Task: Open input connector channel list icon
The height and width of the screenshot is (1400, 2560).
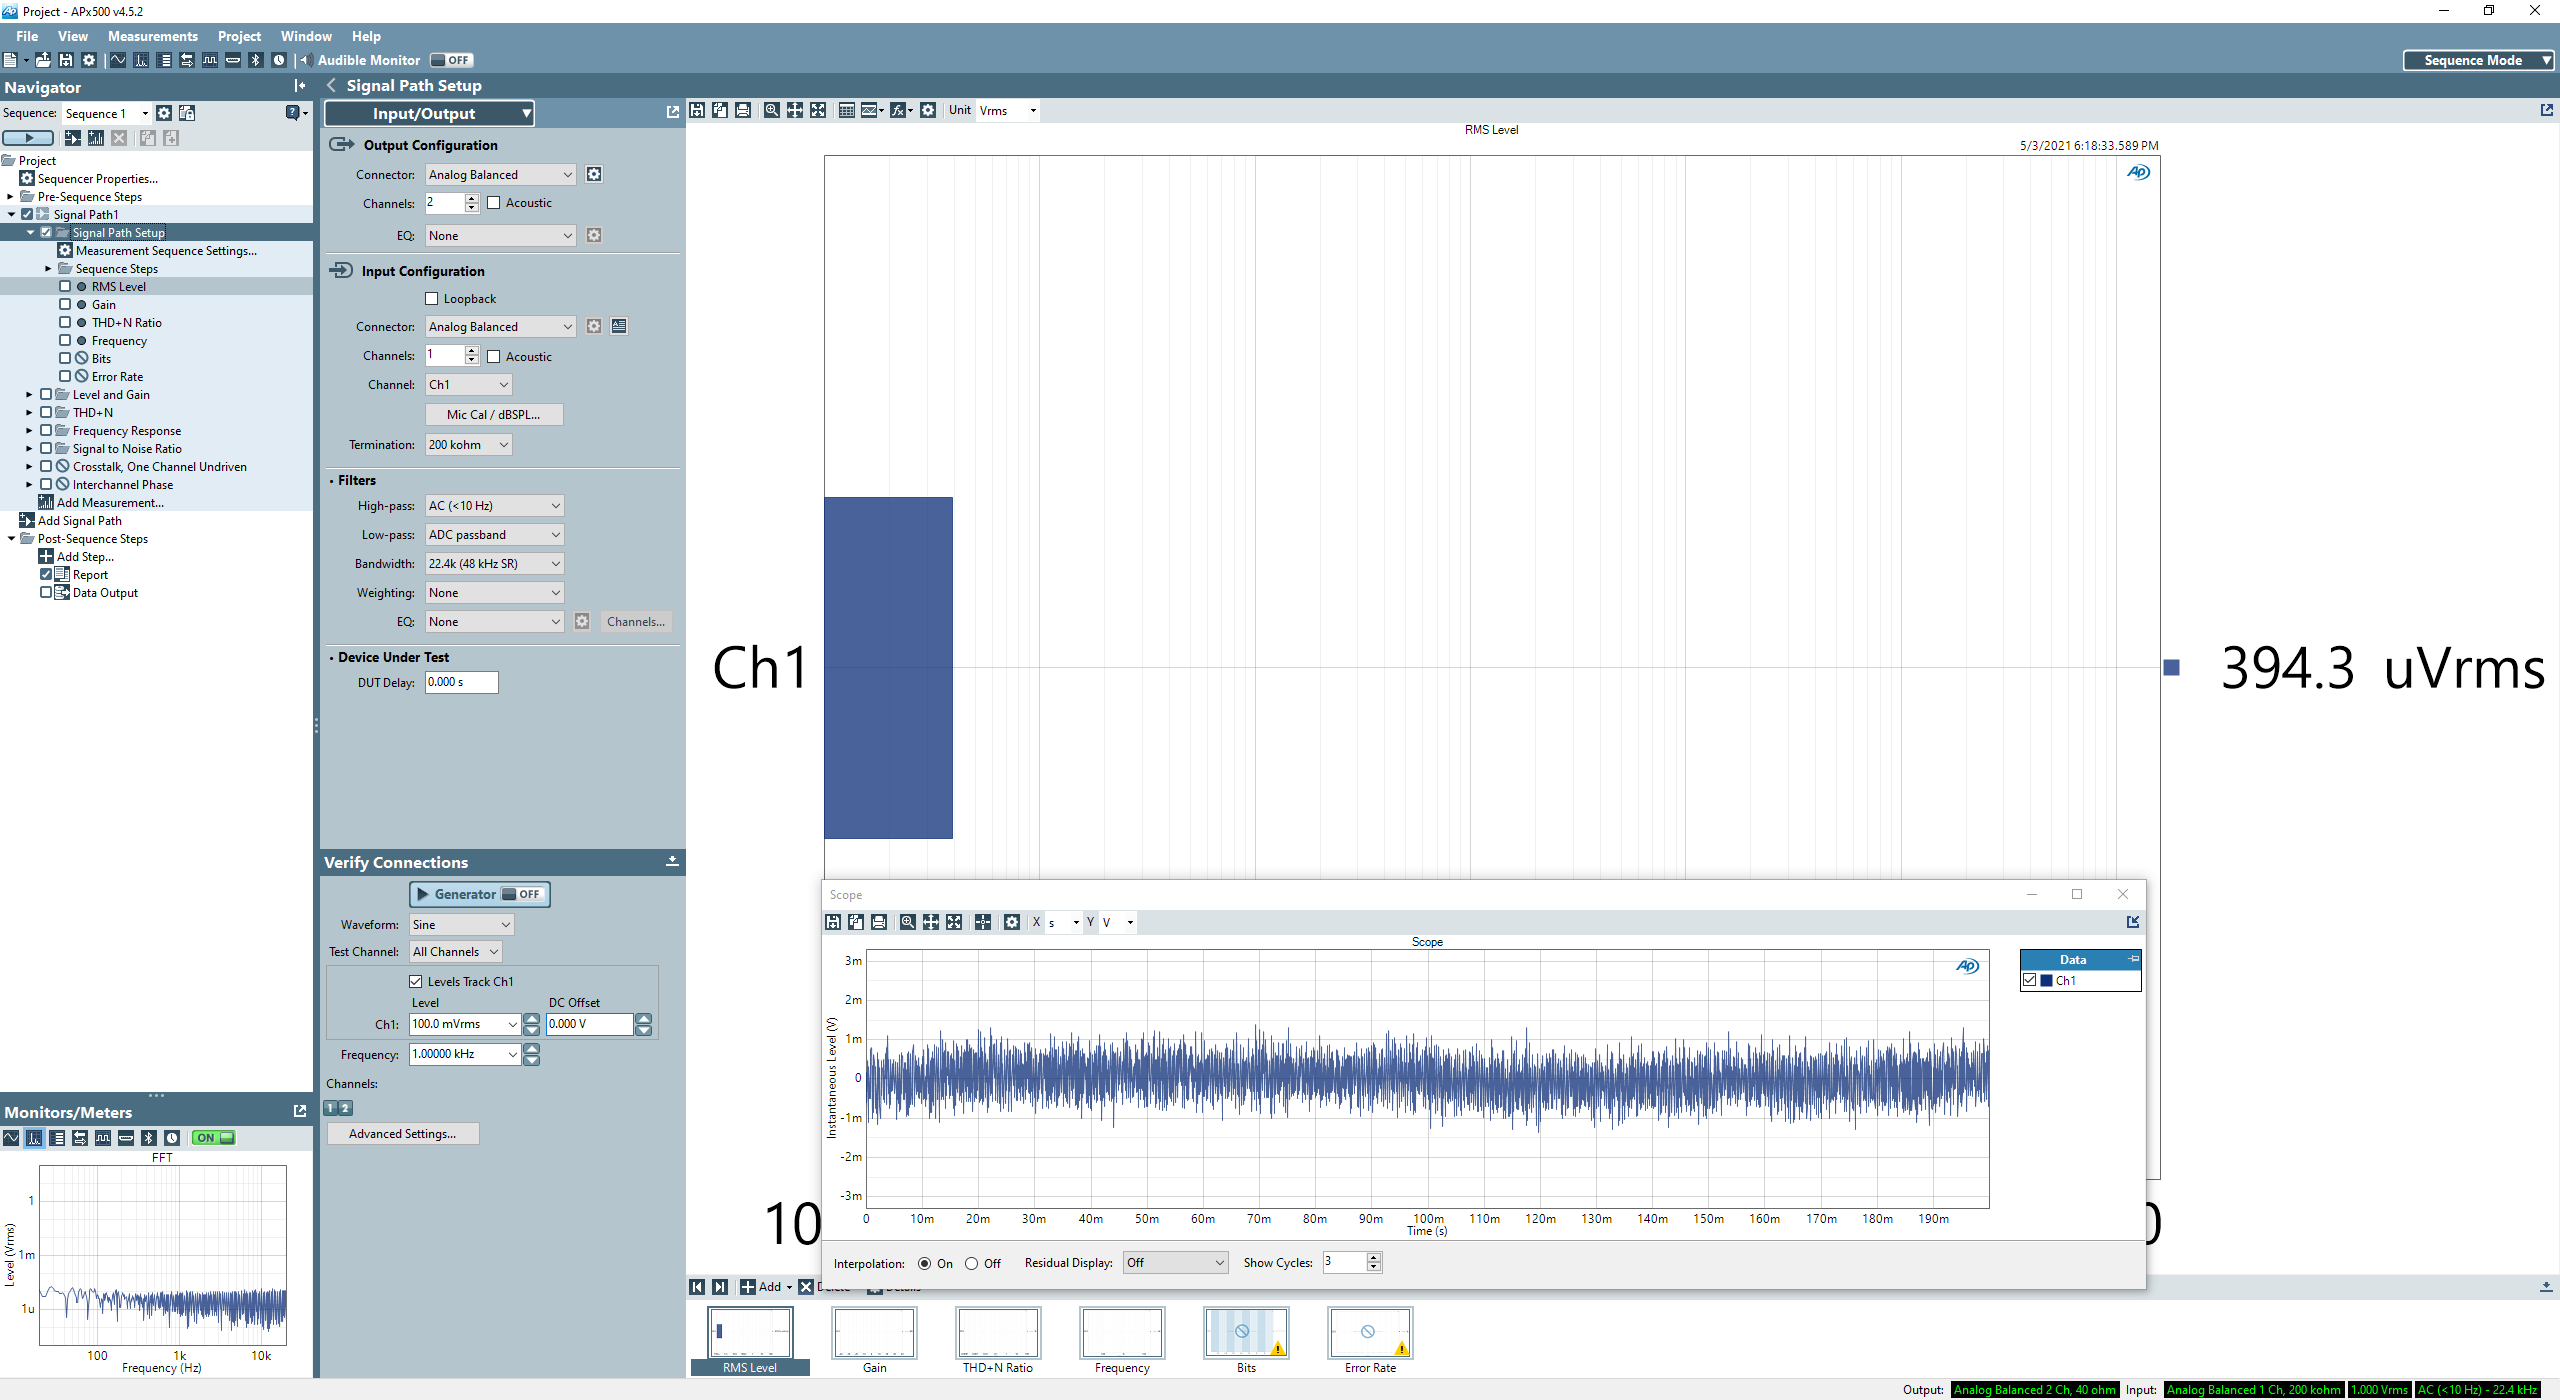Action: point(619,326)
